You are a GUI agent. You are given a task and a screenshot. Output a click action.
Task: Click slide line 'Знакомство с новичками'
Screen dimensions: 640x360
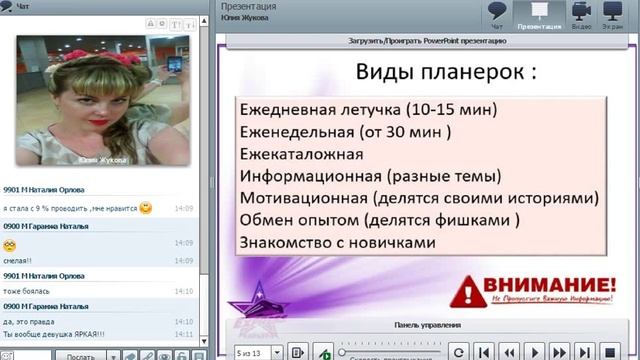tap(338, 242)
